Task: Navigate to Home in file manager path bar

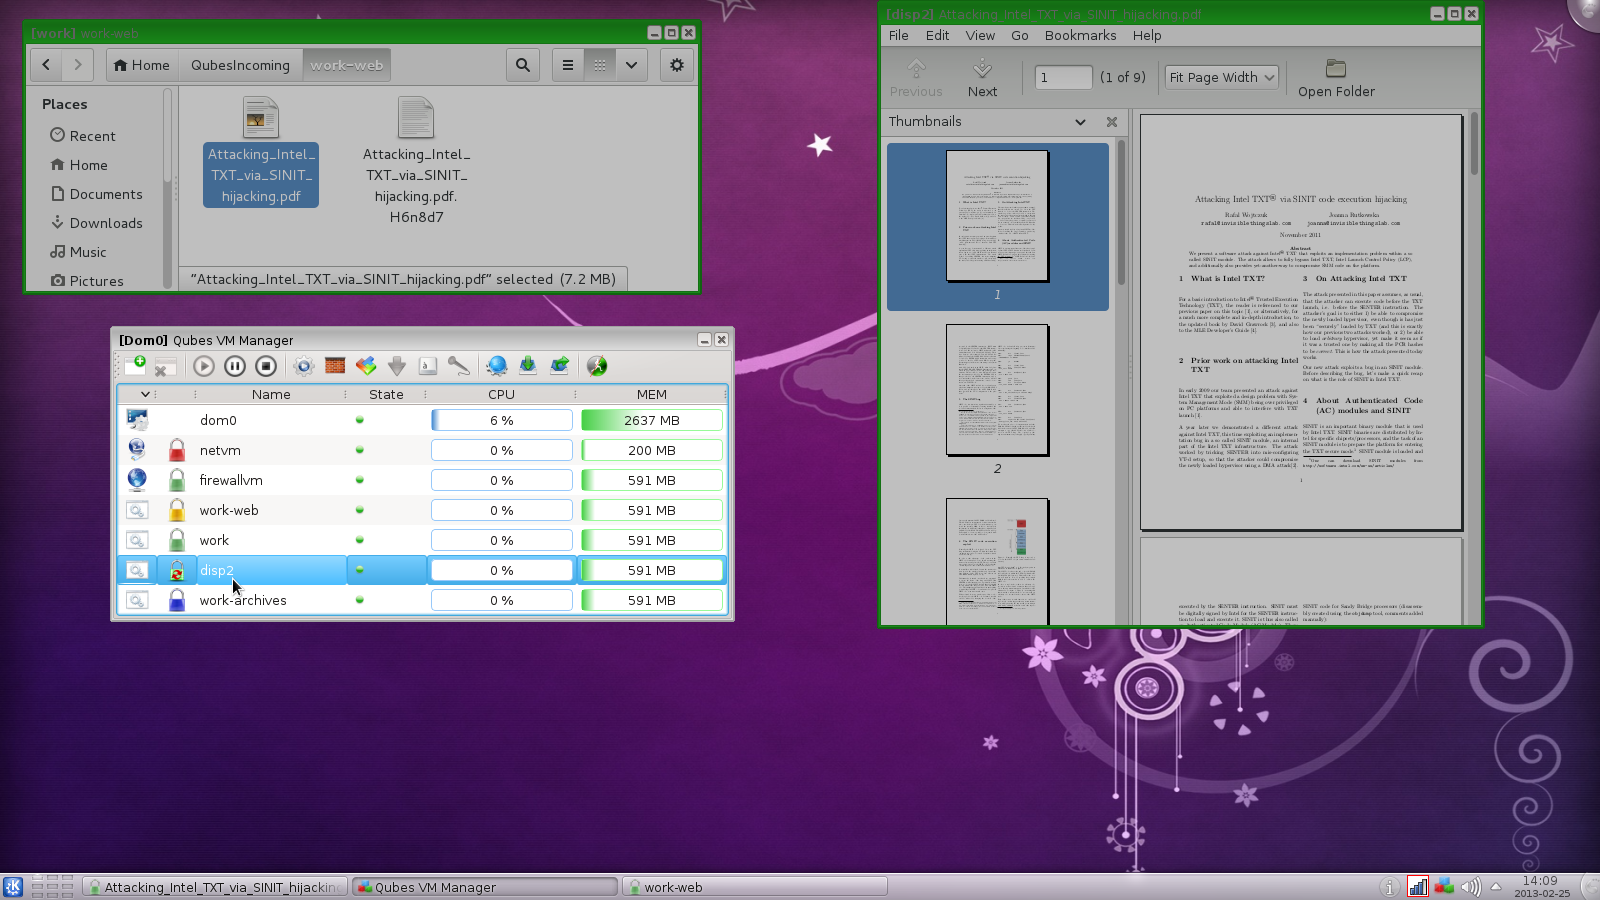Action: [x=142, y=65]
